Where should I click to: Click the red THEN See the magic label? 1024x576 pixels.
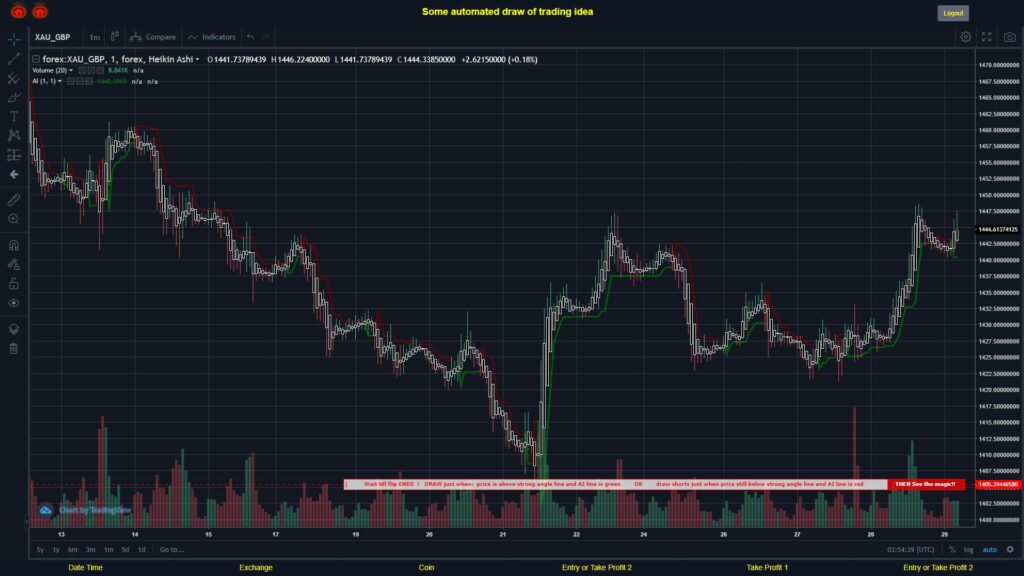pos(925,485)
